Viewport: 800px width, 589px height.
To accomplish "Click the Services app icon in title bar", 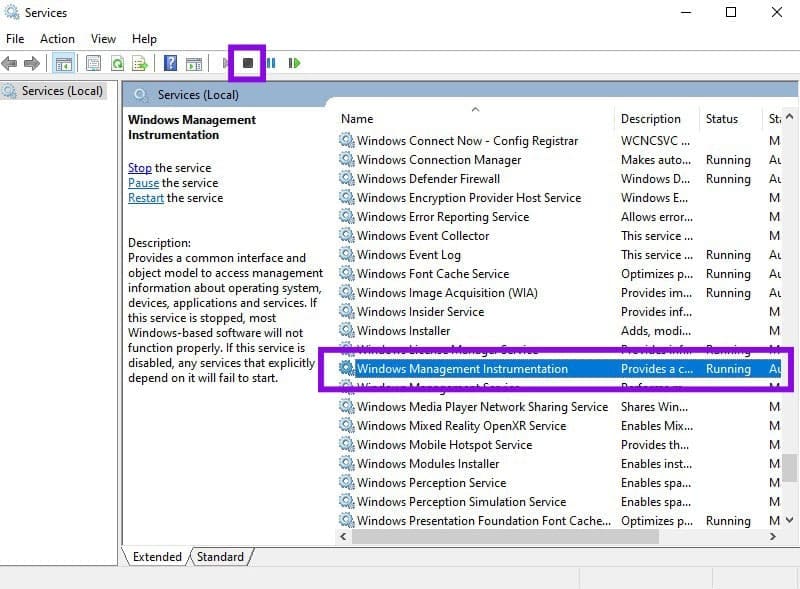I will [x=11, y=12].
